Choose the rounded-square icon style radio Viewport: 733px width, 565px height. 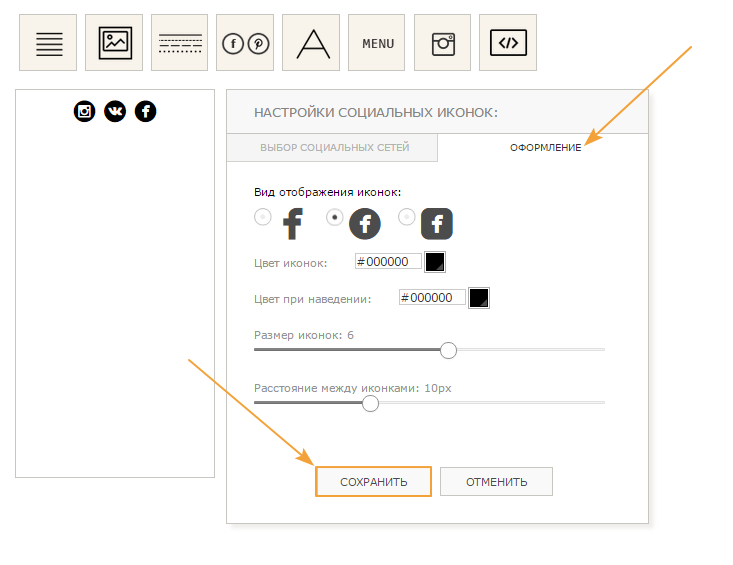pos(407,217)
